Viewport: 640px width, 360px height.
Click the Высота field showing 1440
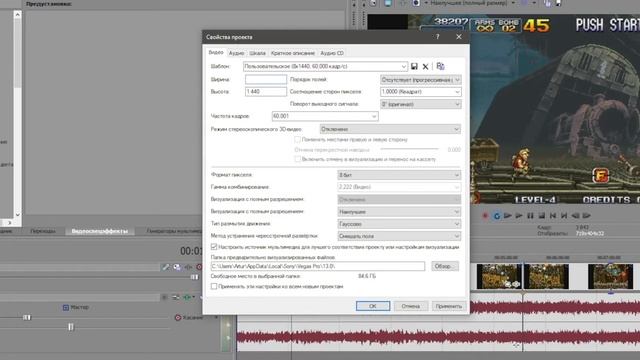pyautogui.click(x=266, y=92)
